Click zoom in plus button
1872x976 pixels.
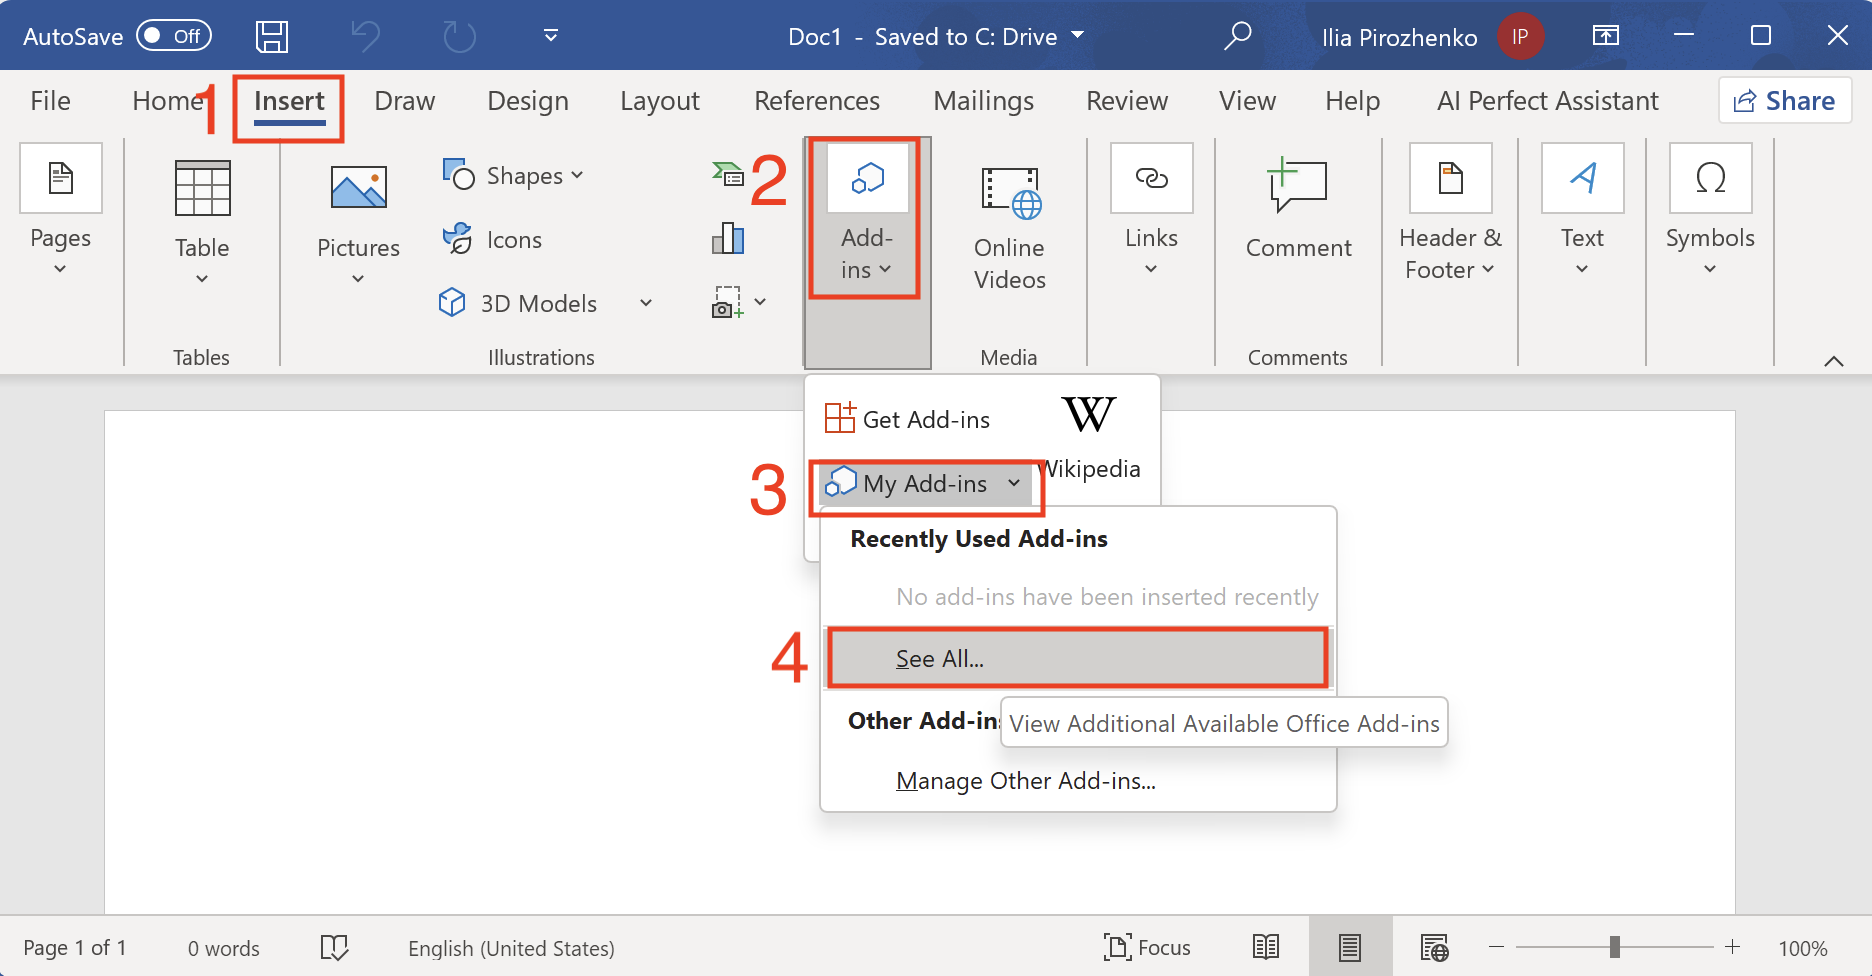point(1733,946)
